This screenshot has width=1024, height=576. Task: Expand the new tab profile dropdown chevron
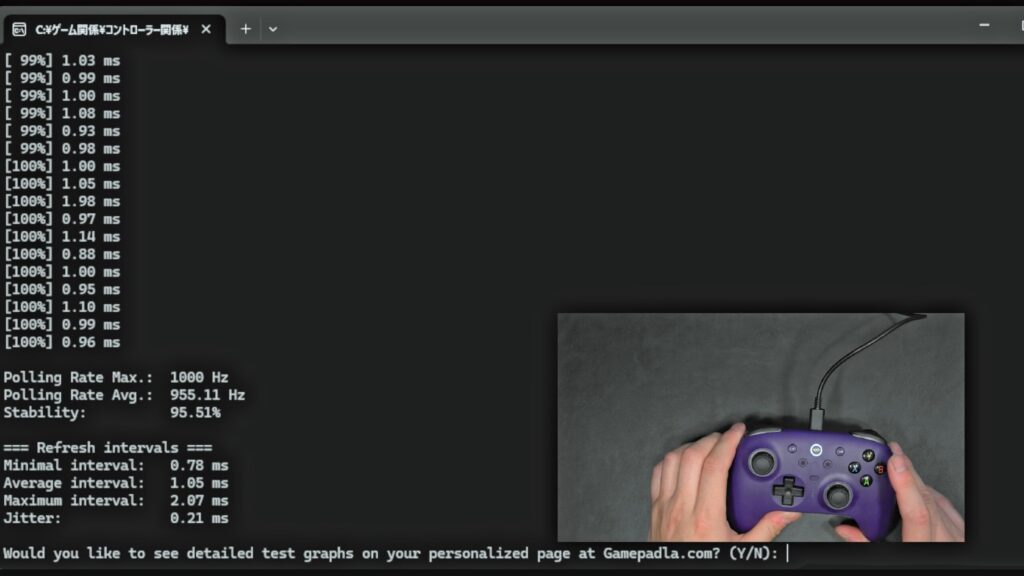[273, 29]
